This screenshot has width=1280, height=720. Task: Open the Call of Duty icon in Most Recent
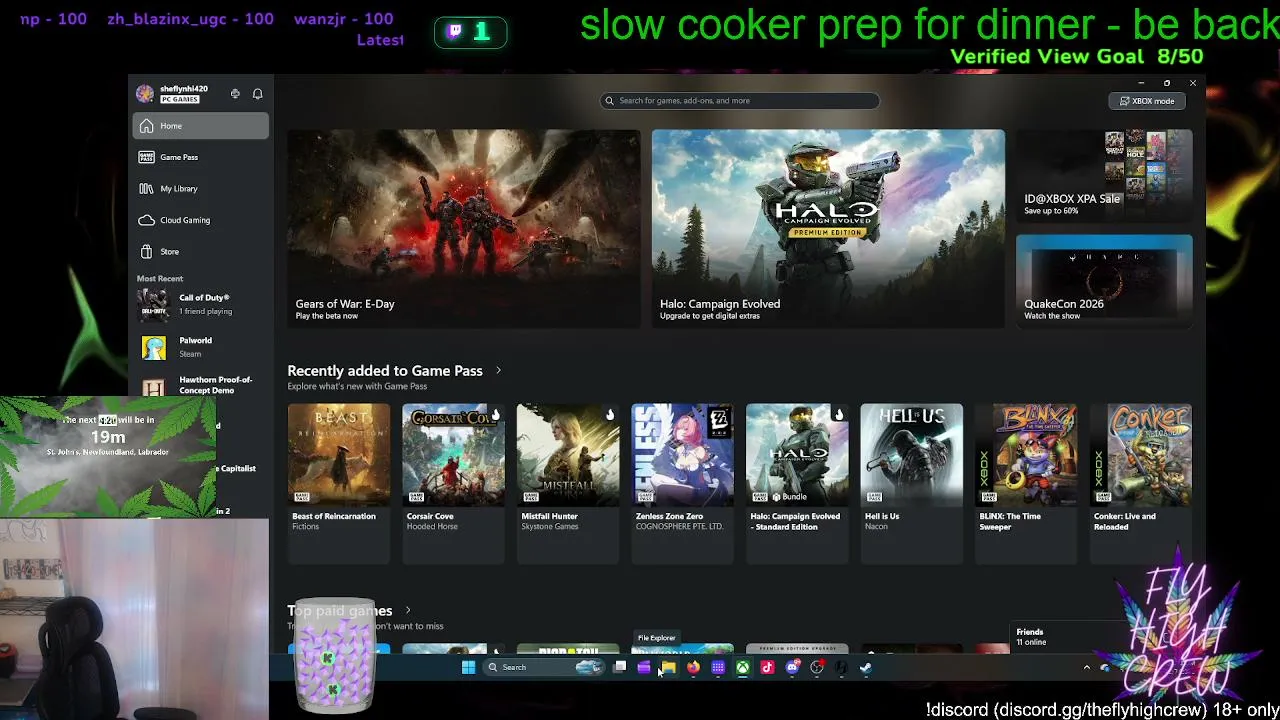coord(153,304)
